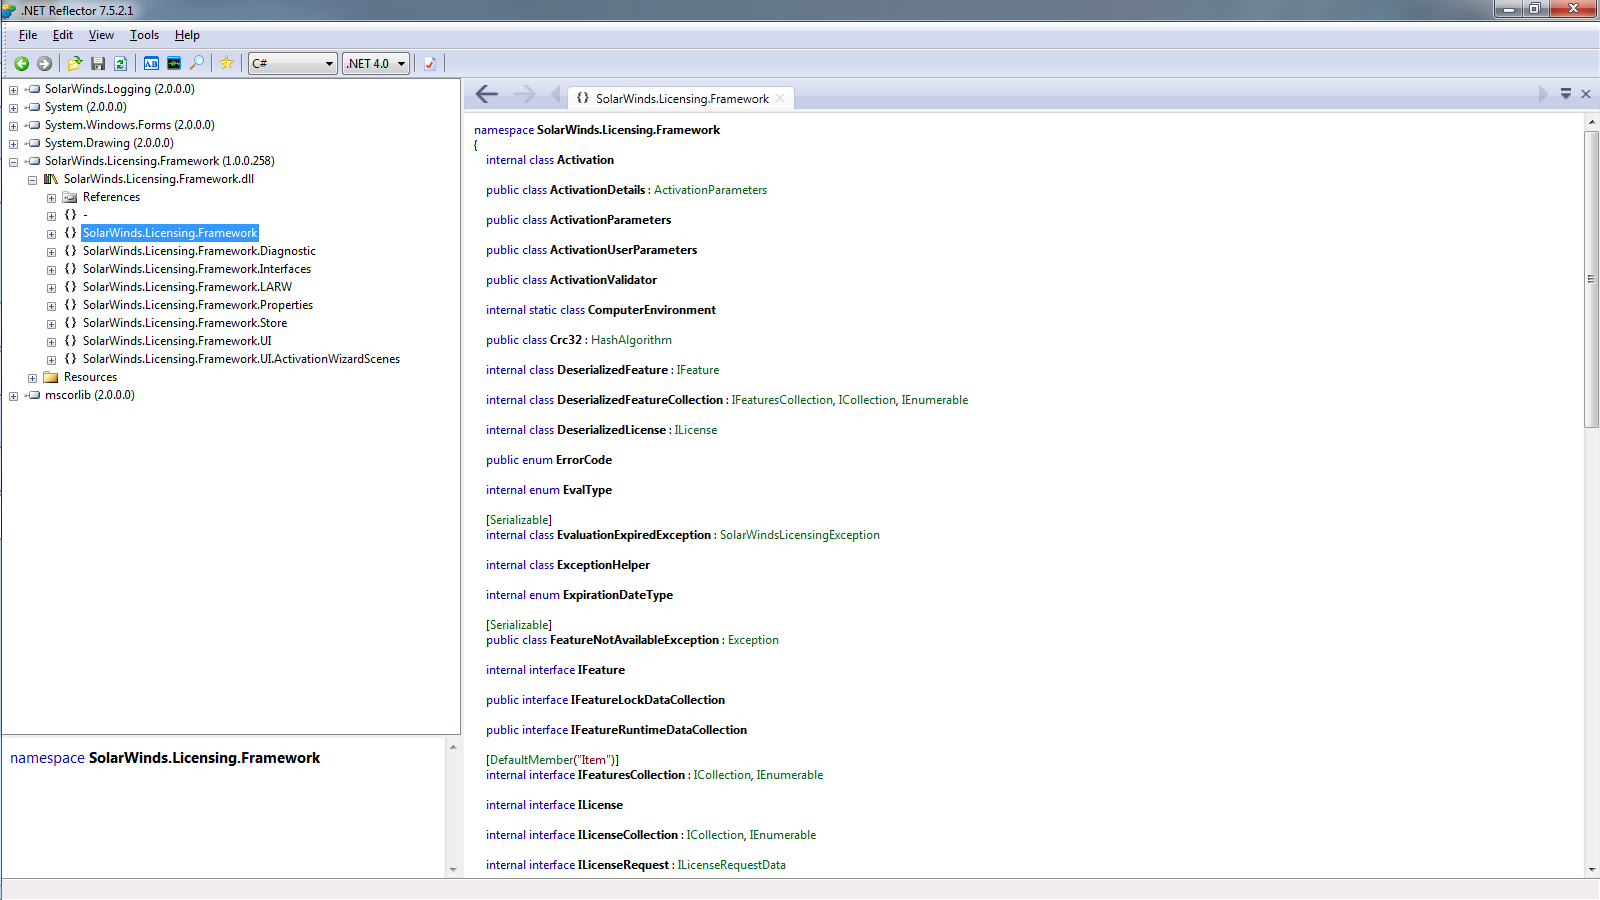Open the .NET 4.0 framework version dropdown
The height and width of the screenshot is (900, 1600).
tap(376, 63)
